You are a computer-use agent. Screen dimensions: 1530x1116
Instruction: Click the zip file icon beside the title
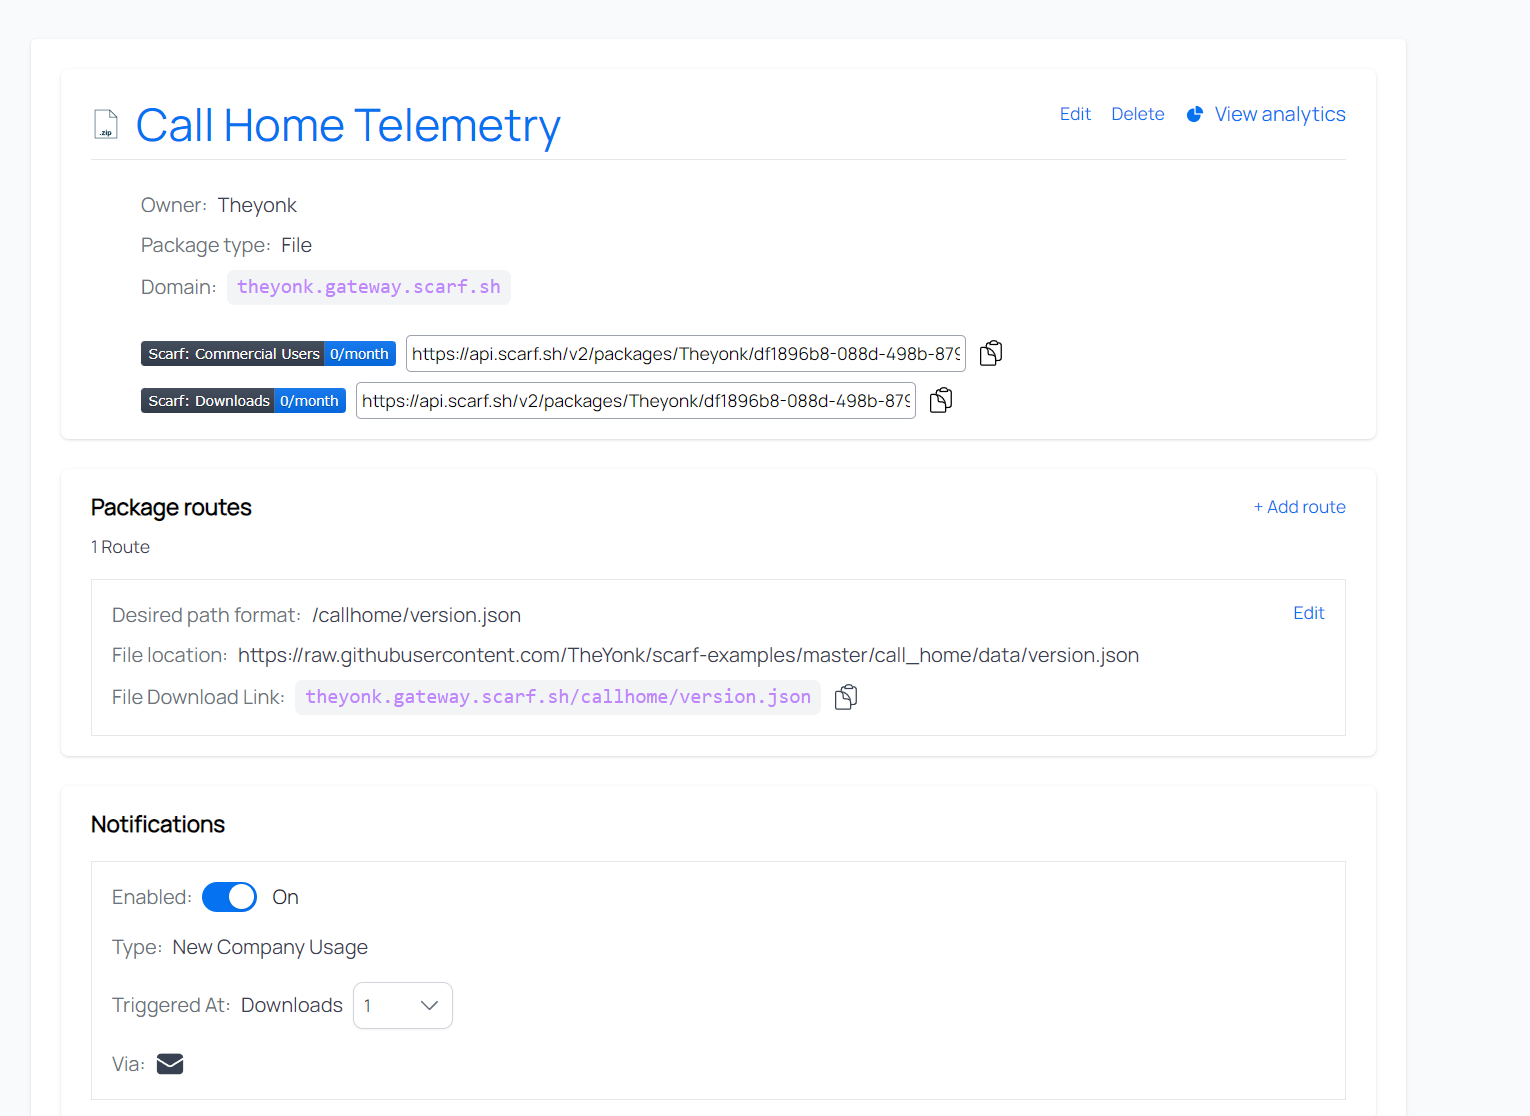point(106,124)
